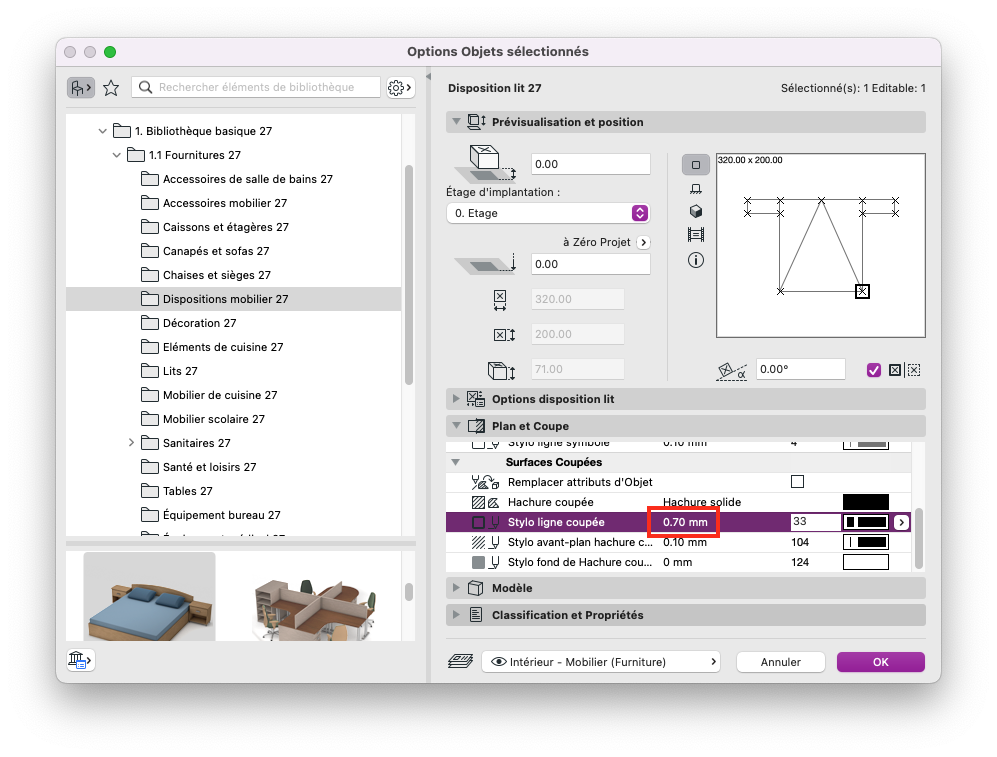
Task: Click the à Zéro Projet elevation field
Action: click(x=591, y=264)
